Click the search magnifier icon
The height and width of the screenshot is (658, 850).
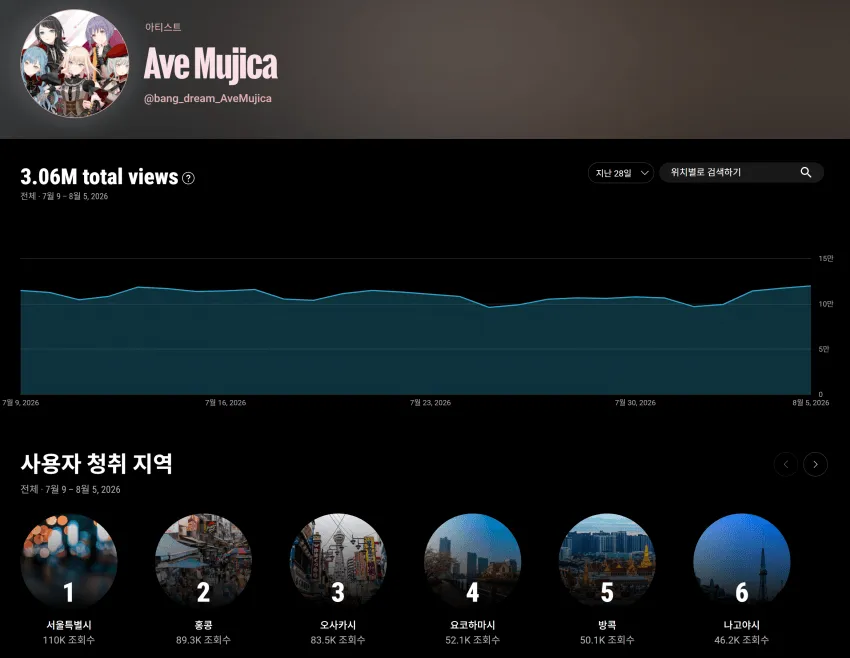[x=806, y=172]
